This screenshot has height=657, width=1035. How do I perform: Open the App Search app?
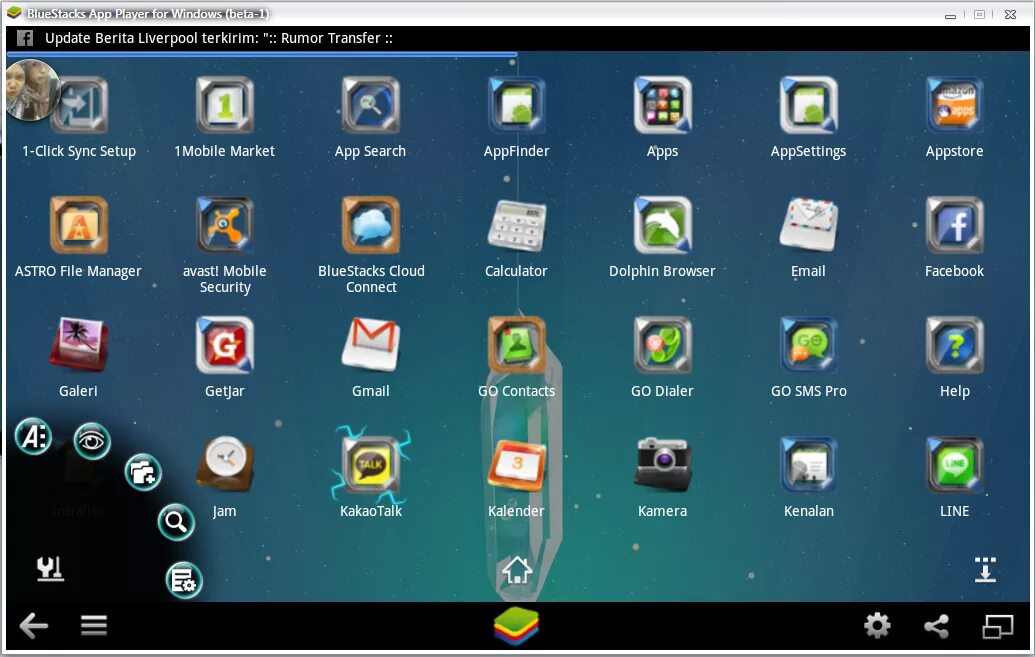pos(371,106)
